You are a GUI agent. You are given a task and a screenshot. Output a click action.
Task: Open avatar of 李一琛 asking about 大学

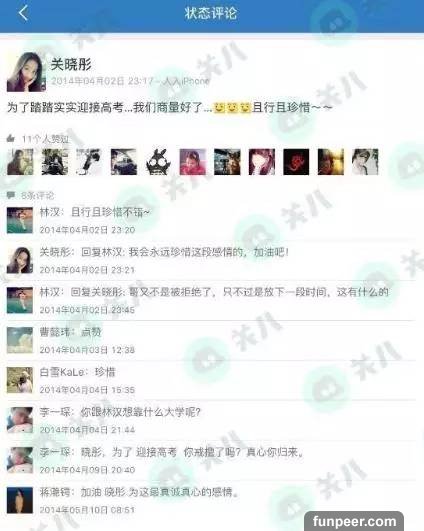tap(20, 420)
